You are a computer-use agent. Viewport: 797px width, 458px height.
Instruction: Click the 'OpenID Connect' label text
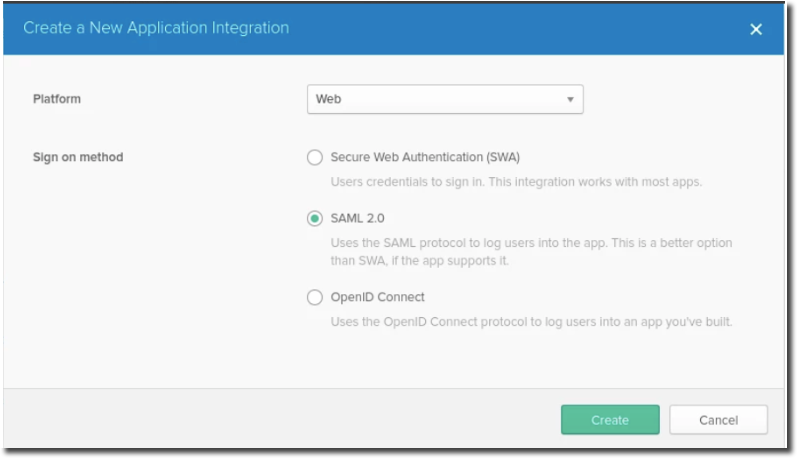377,297
